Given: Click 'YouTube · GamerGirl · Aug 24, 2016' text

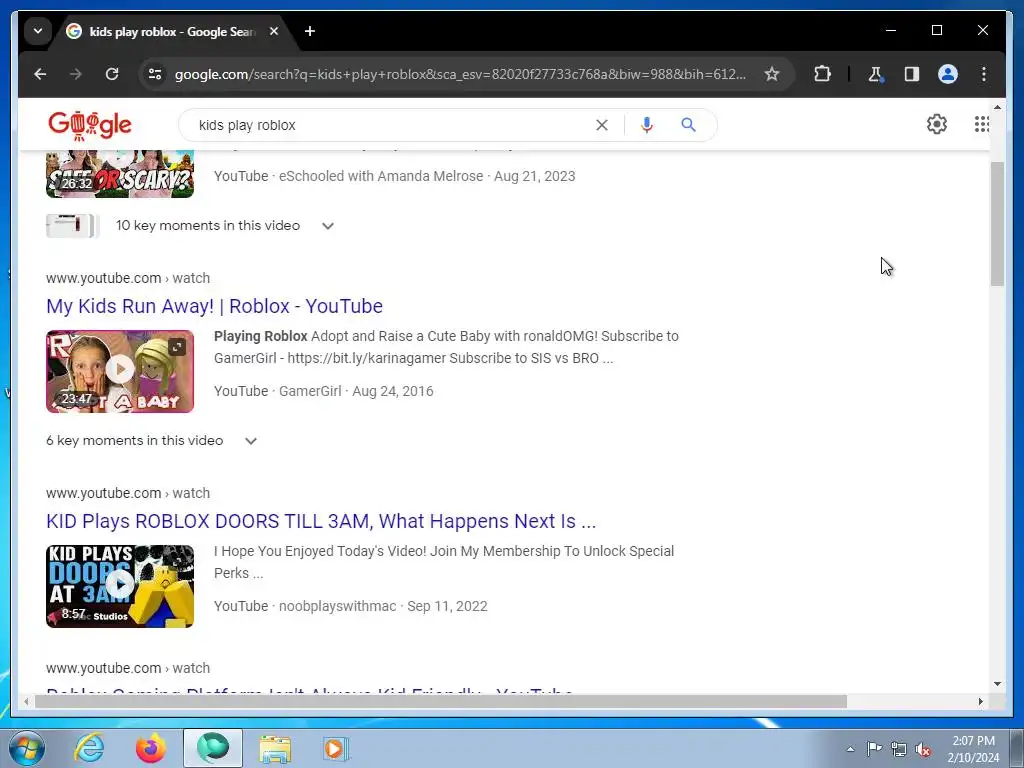Looking at the screenshot, I should pos(323,391).
